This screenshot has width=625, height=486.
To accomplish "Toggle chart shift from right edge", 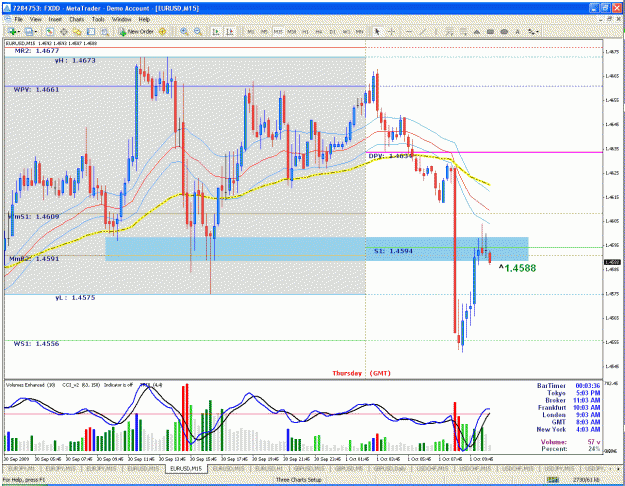I will click(x=230, y=31).
